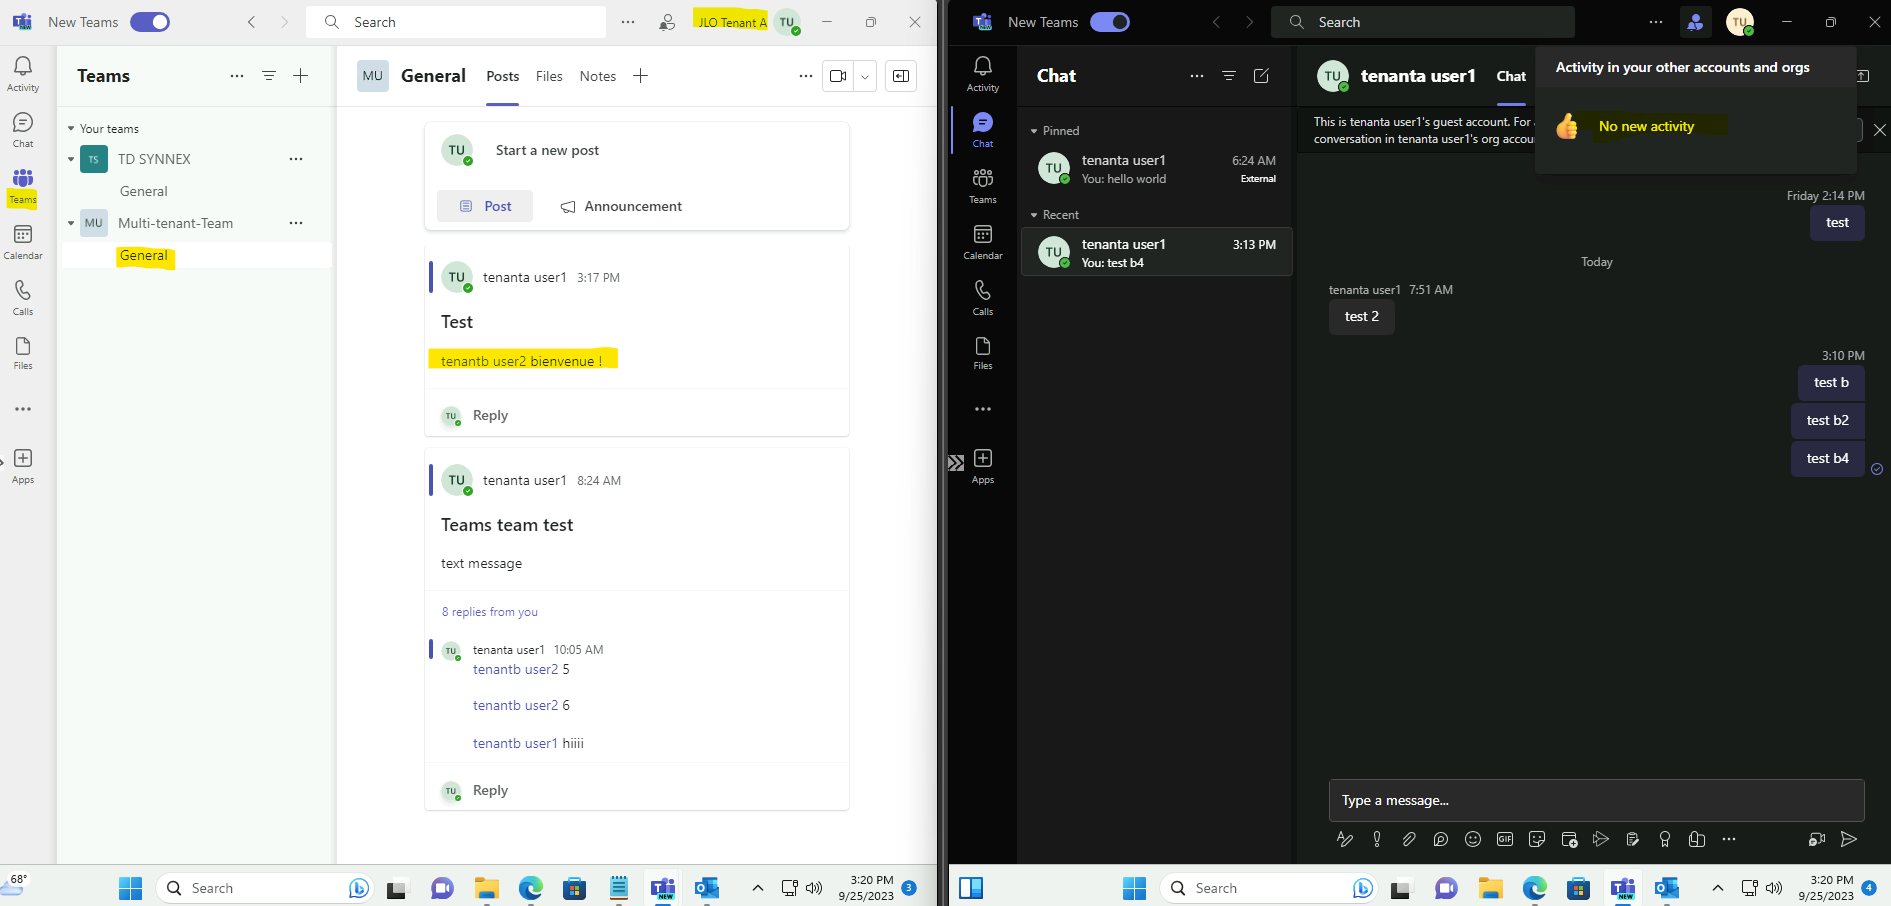The image size is (1891, 906).
Task: Reply to the Test post
Action: pyautogui.click(x=490, y=415)
